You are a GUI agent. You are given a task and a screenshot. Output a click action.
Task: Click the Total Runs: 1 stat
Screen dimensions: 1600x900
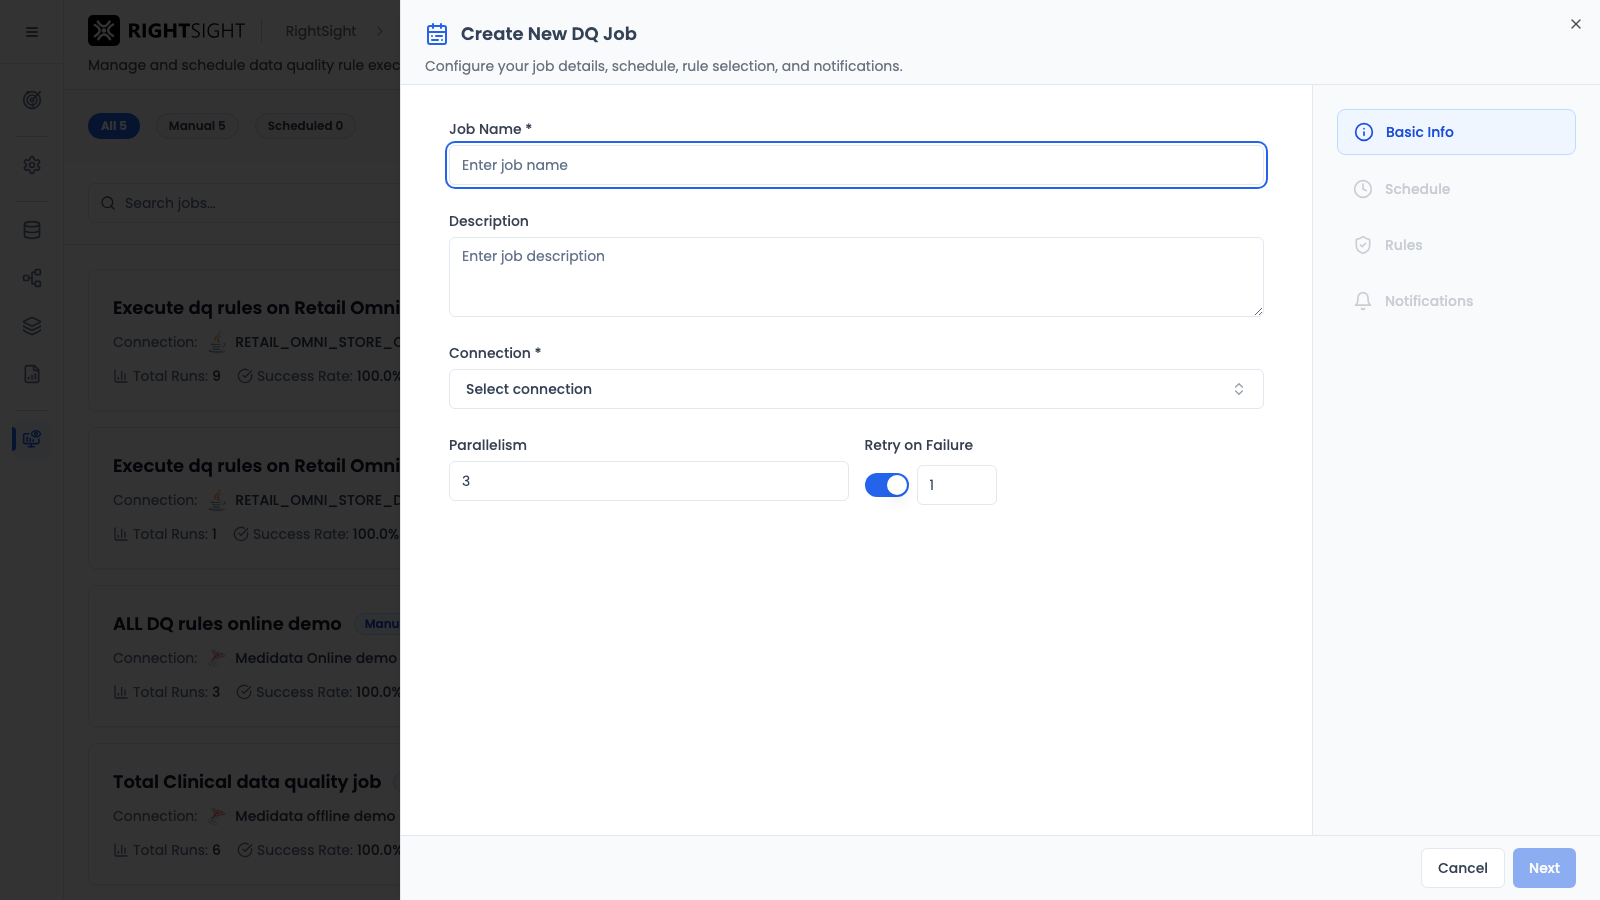(165, 534)
